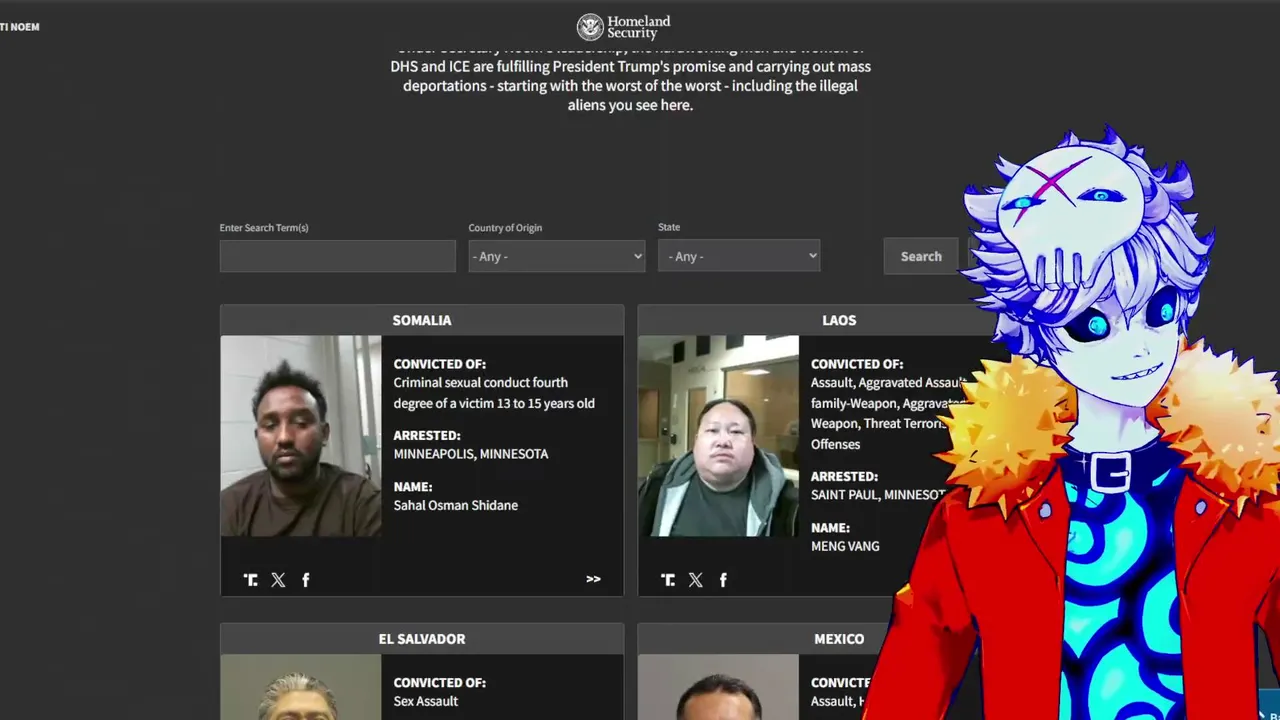Click the Criminal sexual conduct conviction text

point(494,393)
